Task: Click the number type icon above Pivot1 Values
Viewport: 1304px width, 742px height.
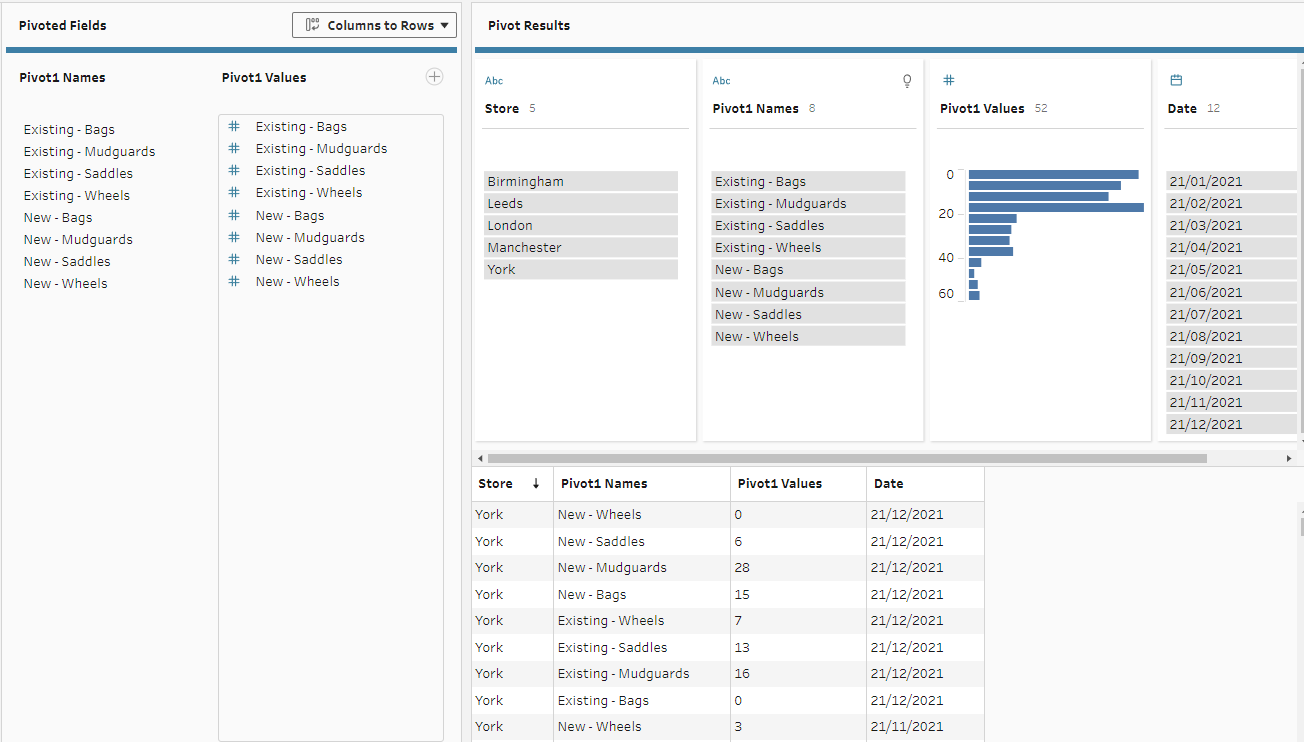Action: 949,81
